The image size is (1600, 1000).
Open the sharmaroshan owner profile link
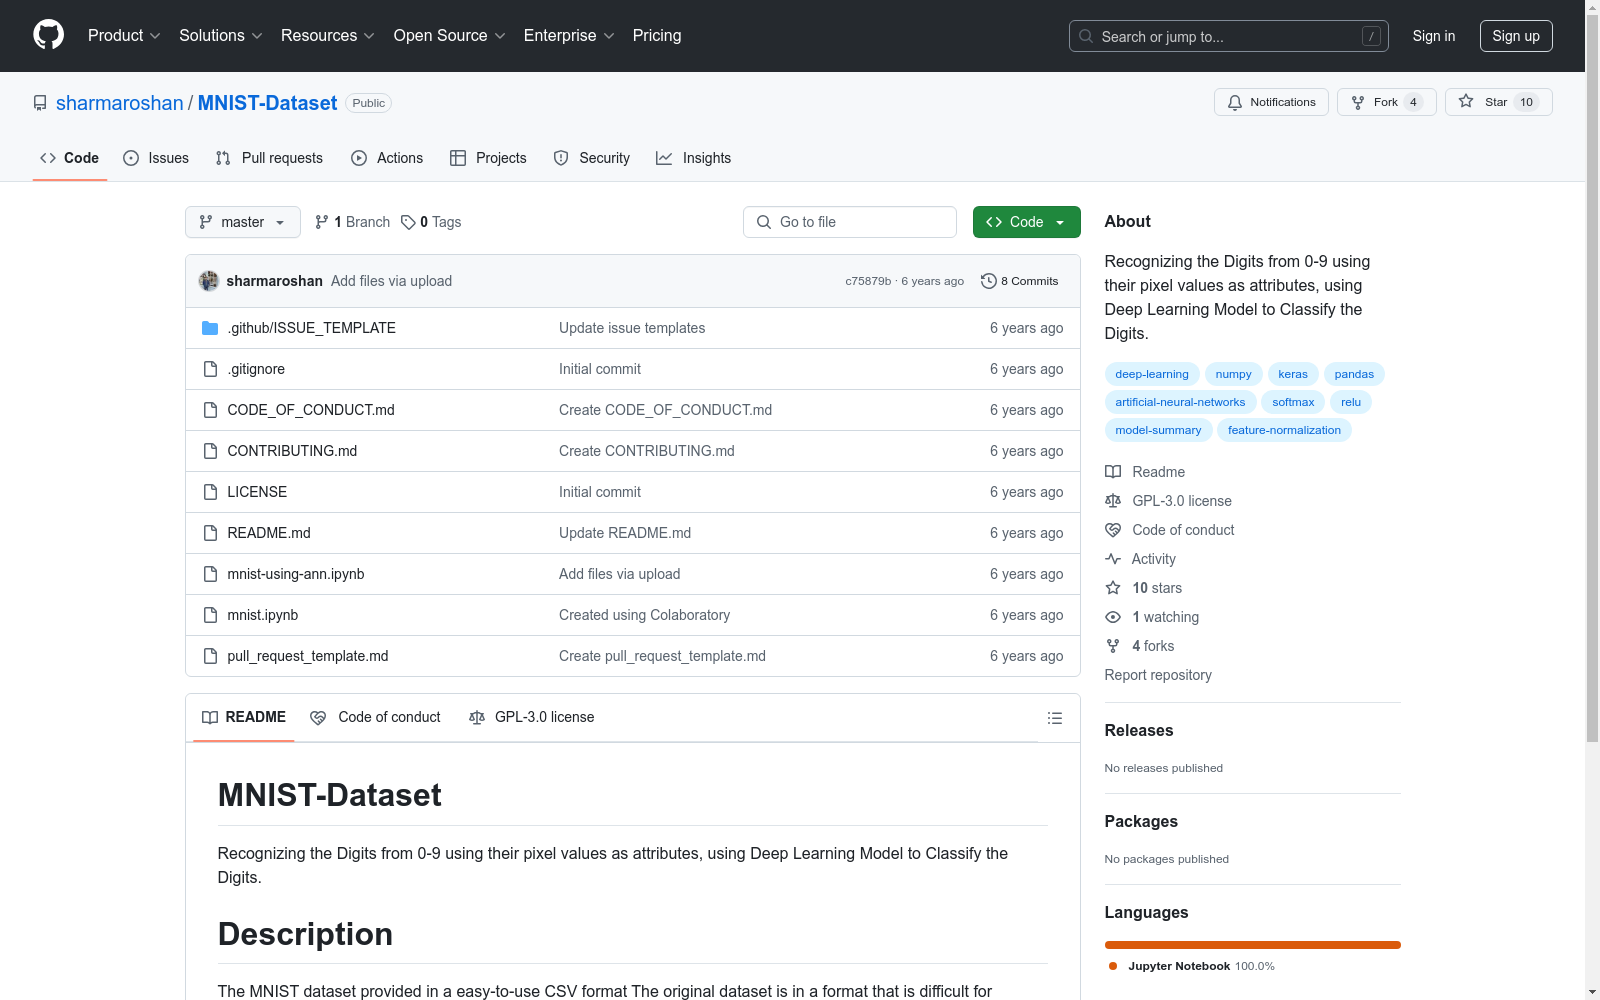[120, 103]
